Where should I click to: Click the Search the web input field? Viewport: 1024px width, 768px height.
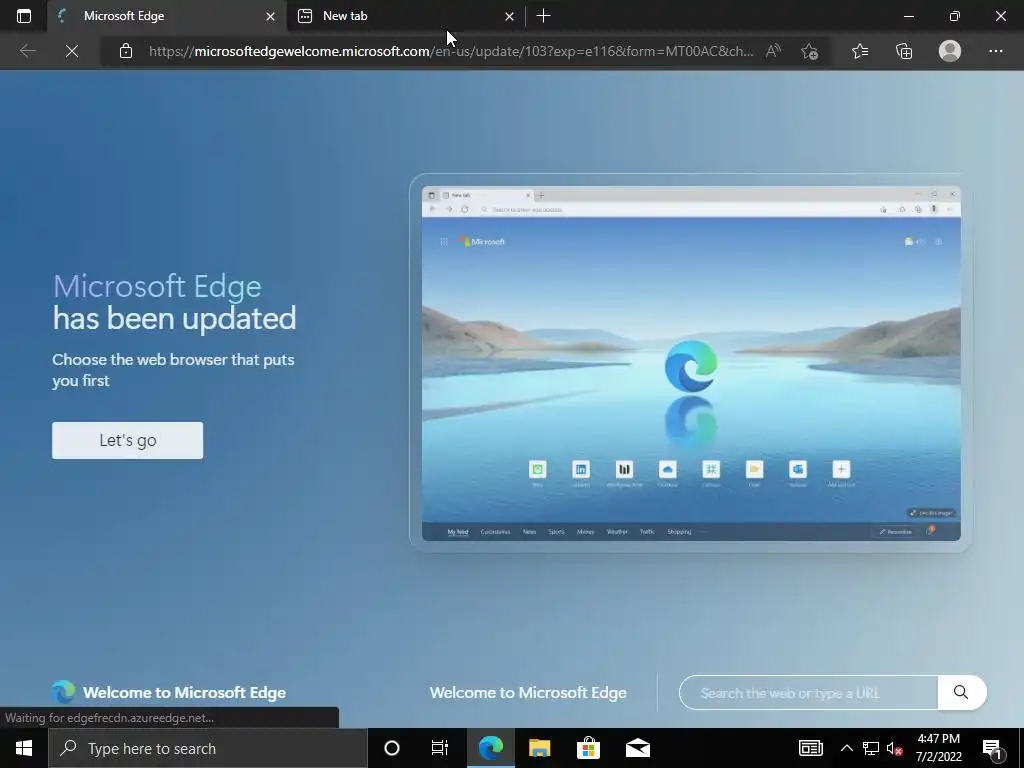[x=808, y=692]
